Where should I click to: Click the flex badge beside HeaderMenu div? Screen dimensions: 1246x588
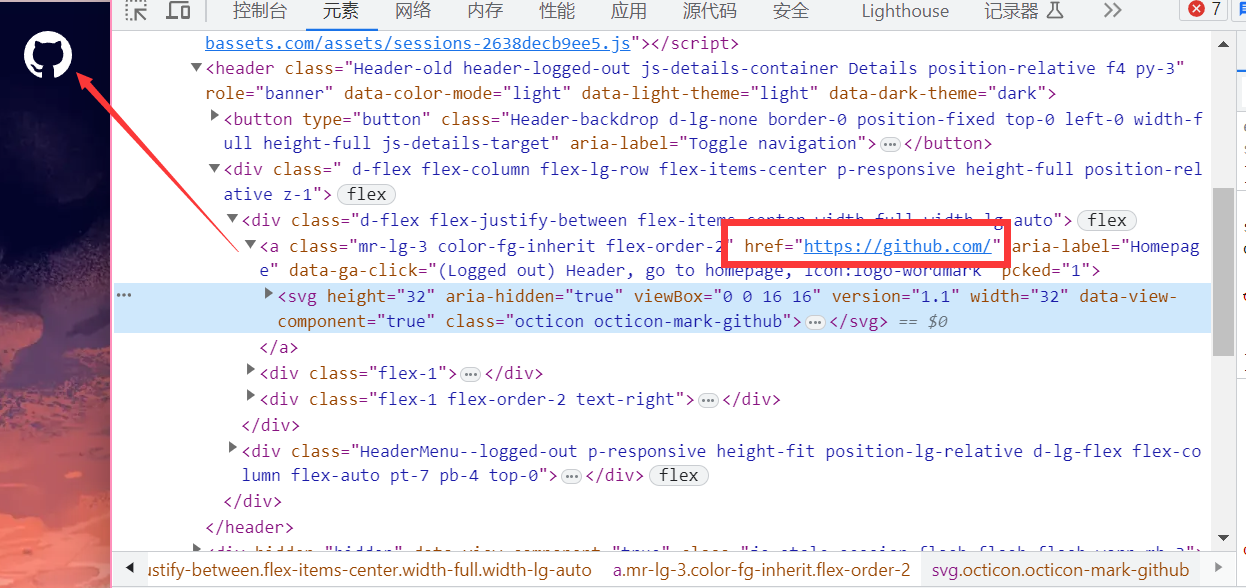[679, 475]
